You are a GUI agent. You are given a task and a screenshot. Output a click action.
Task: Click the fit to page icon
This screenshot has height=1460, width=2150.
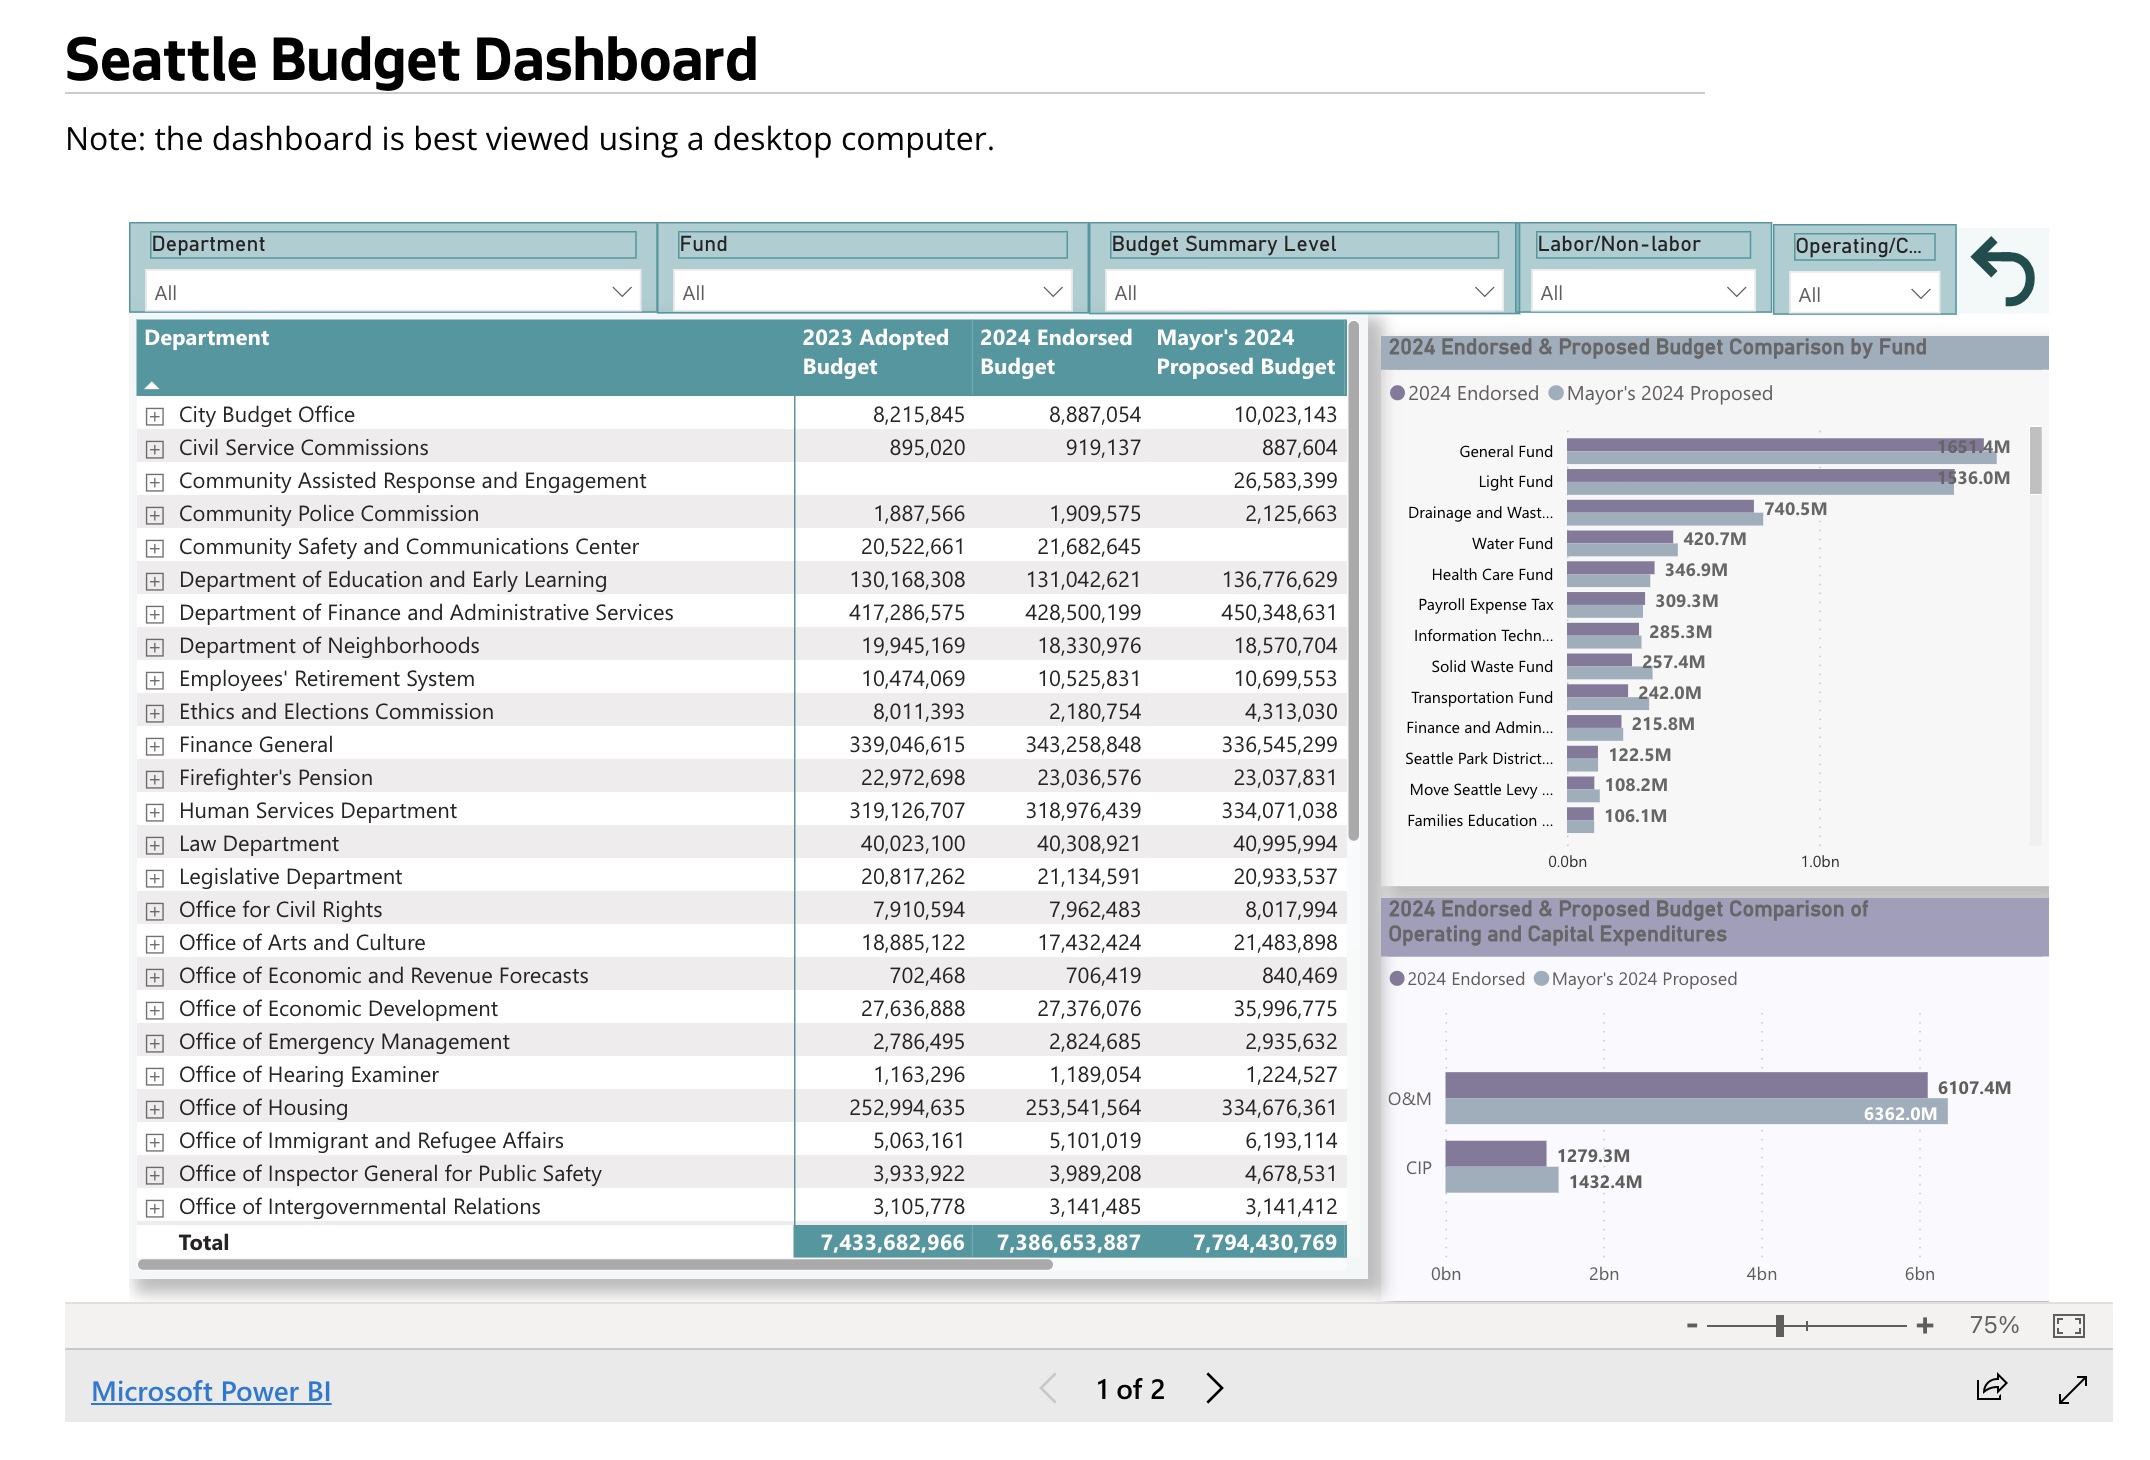tap(2068, 1326)
